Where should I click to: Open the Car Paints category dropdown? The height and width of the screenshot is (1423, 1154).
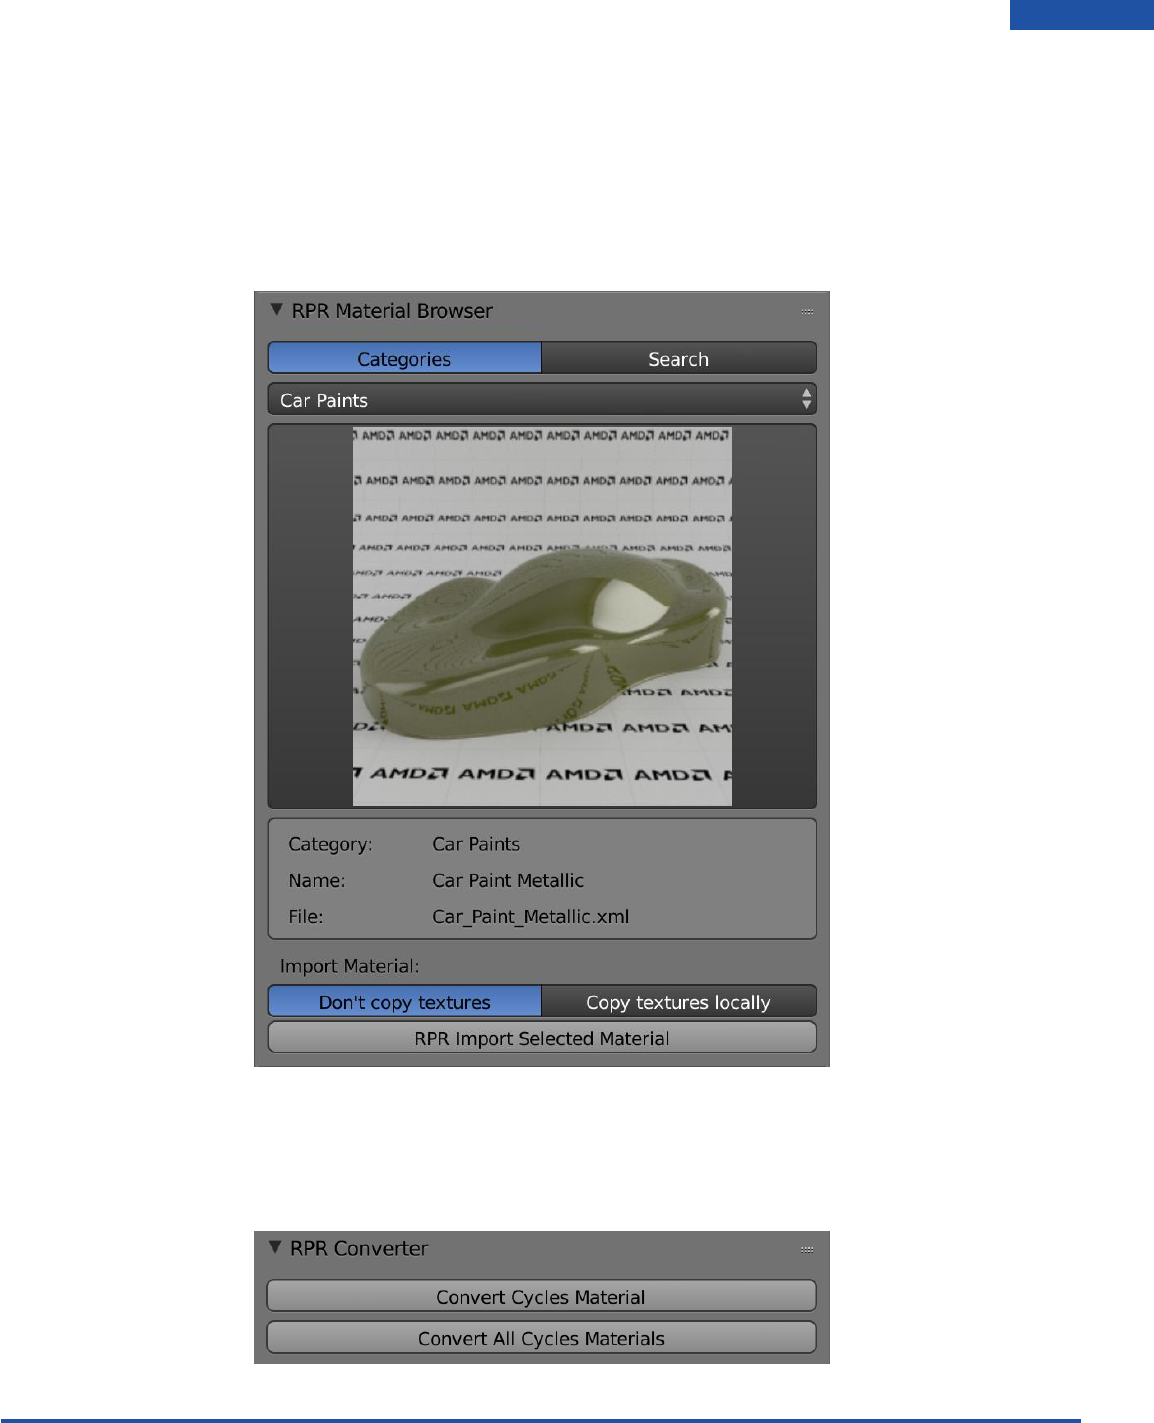click(542, 399)
